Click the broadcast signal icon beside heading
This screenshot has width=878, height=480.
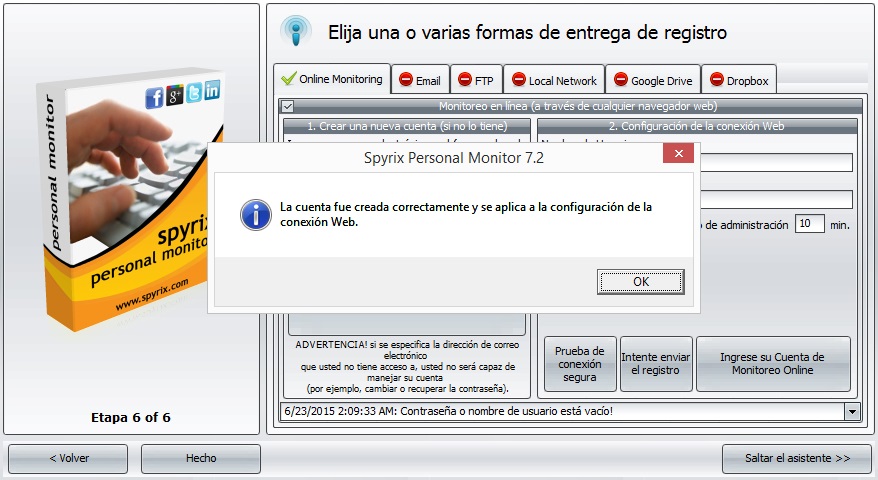tap(296, 31)
